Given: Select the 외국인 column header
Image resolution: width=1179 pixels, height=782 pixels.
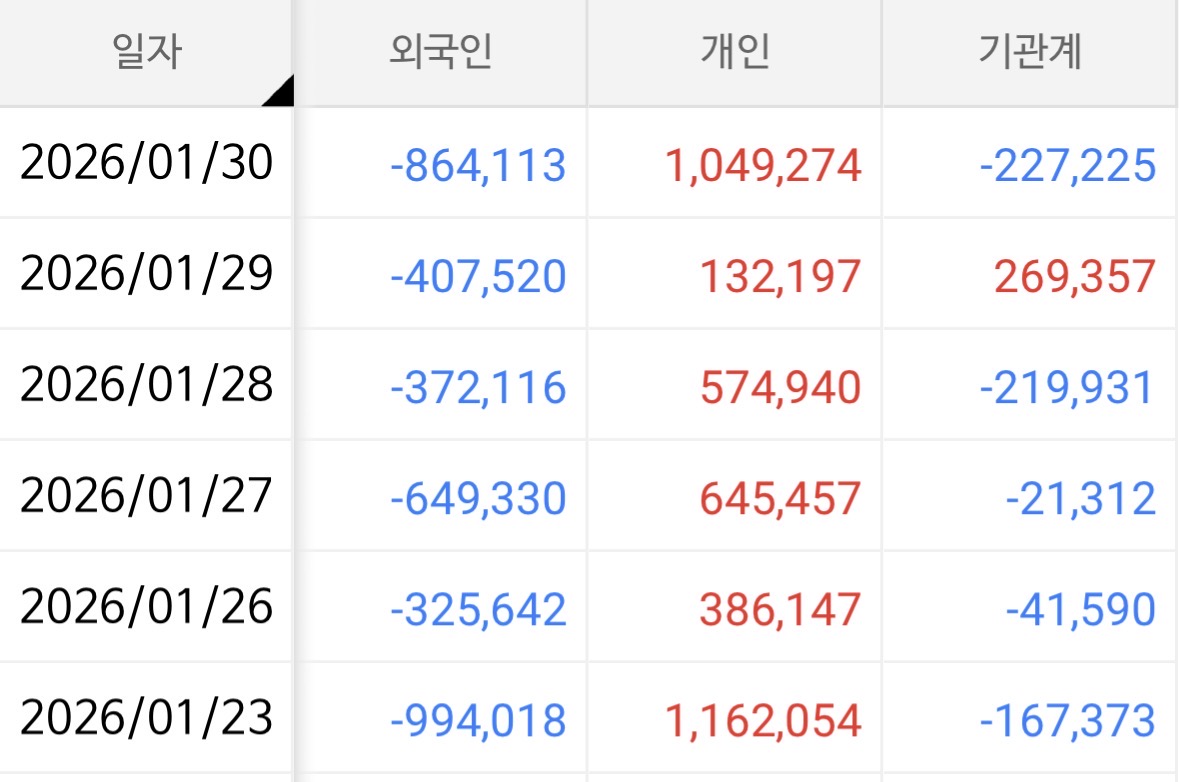Looking at the screenshot, I should point(440,52).
